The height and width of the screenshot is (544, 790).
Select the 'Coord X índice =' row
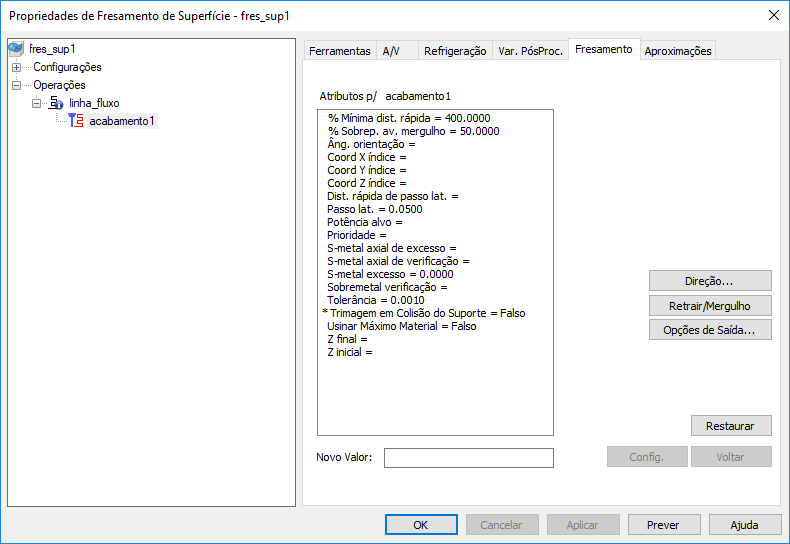[367, 158]
